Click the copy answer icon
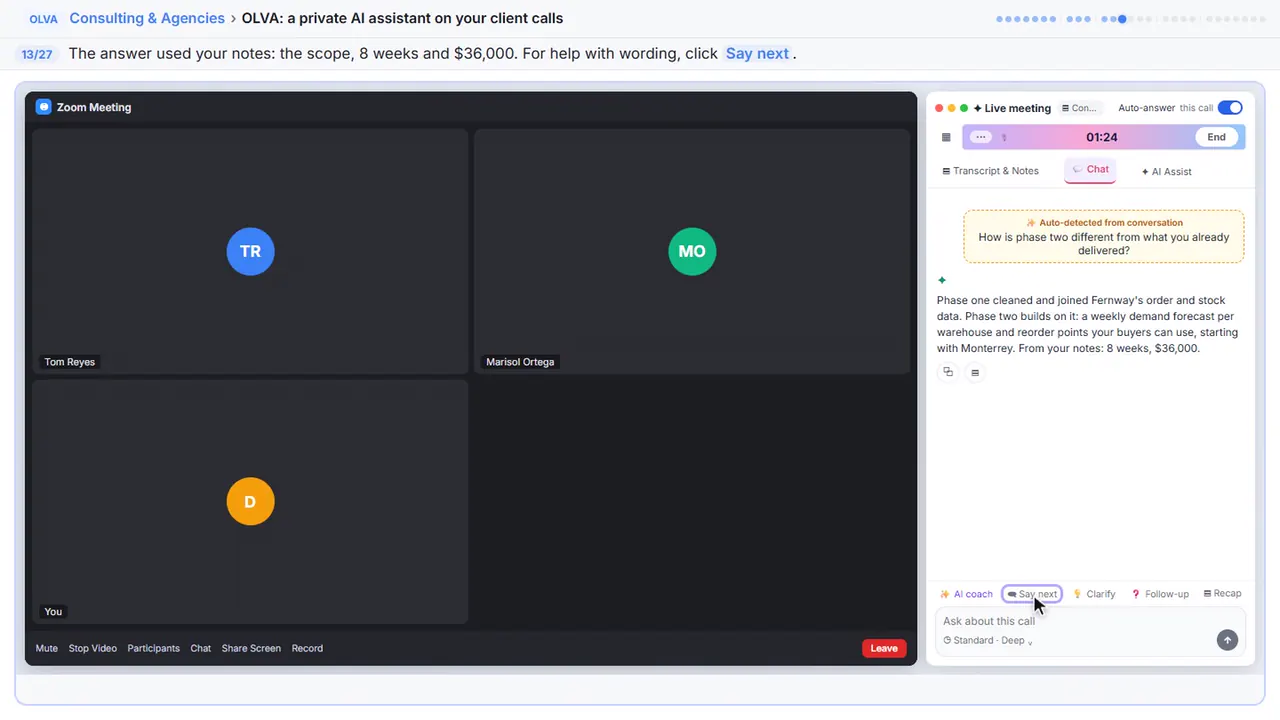This screenshot has width=1280, height=720. [x=948, y=372]
